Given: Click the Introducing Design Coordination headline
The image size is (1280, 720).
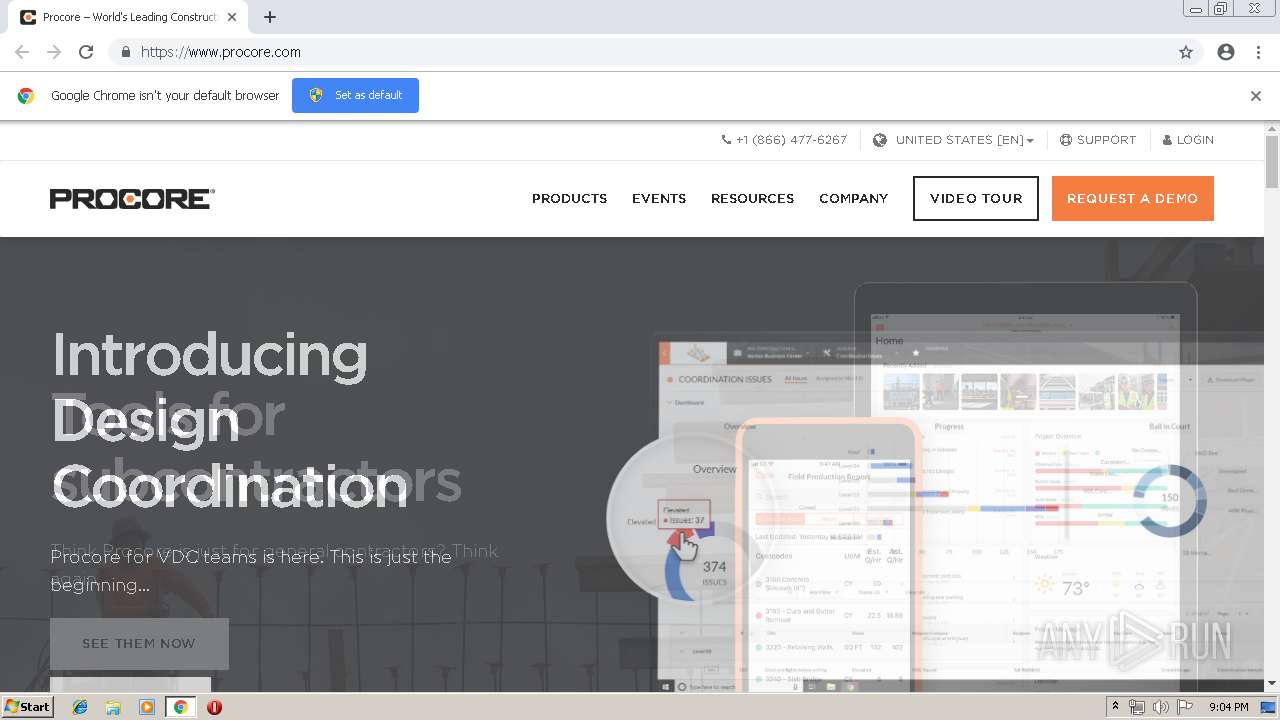Looking at the screenshot, I should click(x=230, y=419).
